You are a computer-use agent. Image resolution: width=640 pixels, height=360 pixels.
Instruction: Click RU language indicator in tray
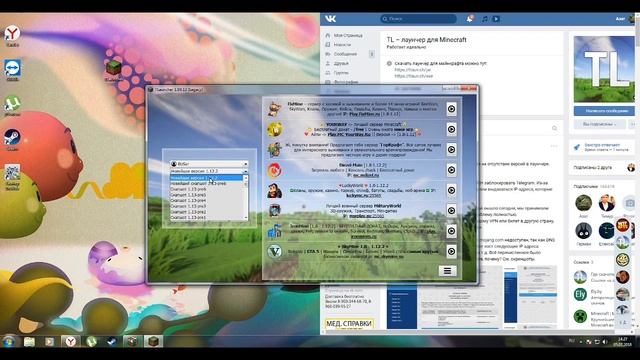pos(572,340)
